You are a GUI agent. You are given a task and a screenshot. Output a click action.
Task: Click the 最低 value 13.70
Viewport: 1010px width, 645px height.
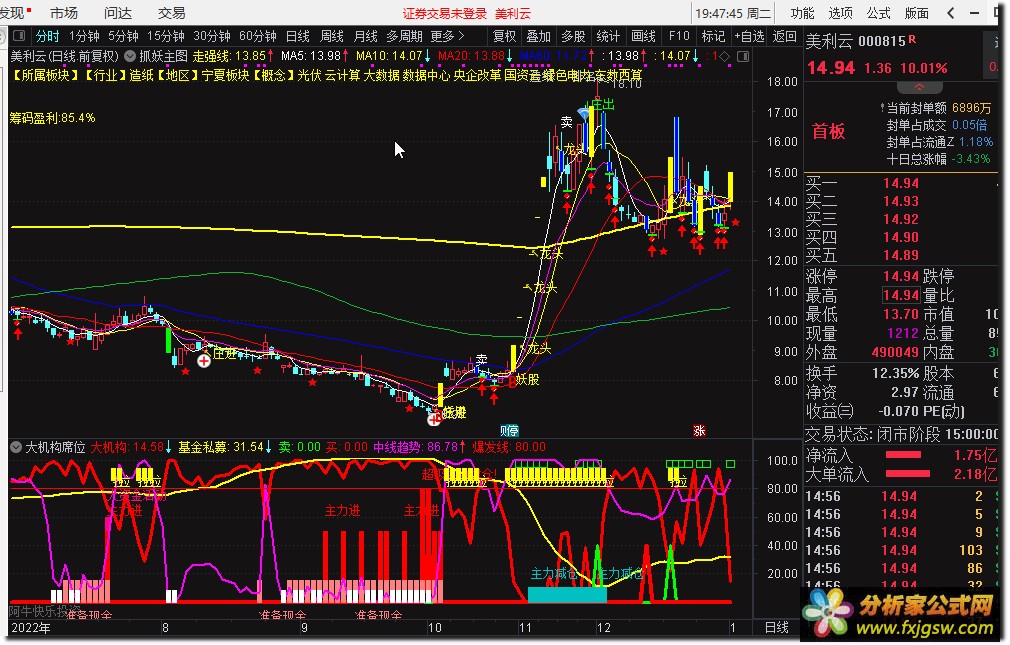(x=900, y=314)
